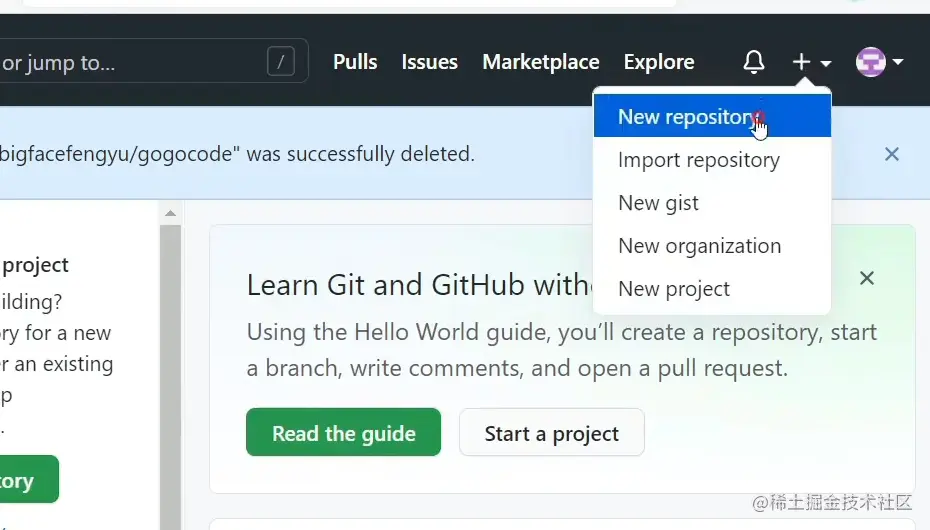Click the slash shortcut key icon in search
Screen dimensions: 930x530
(281, 61)
